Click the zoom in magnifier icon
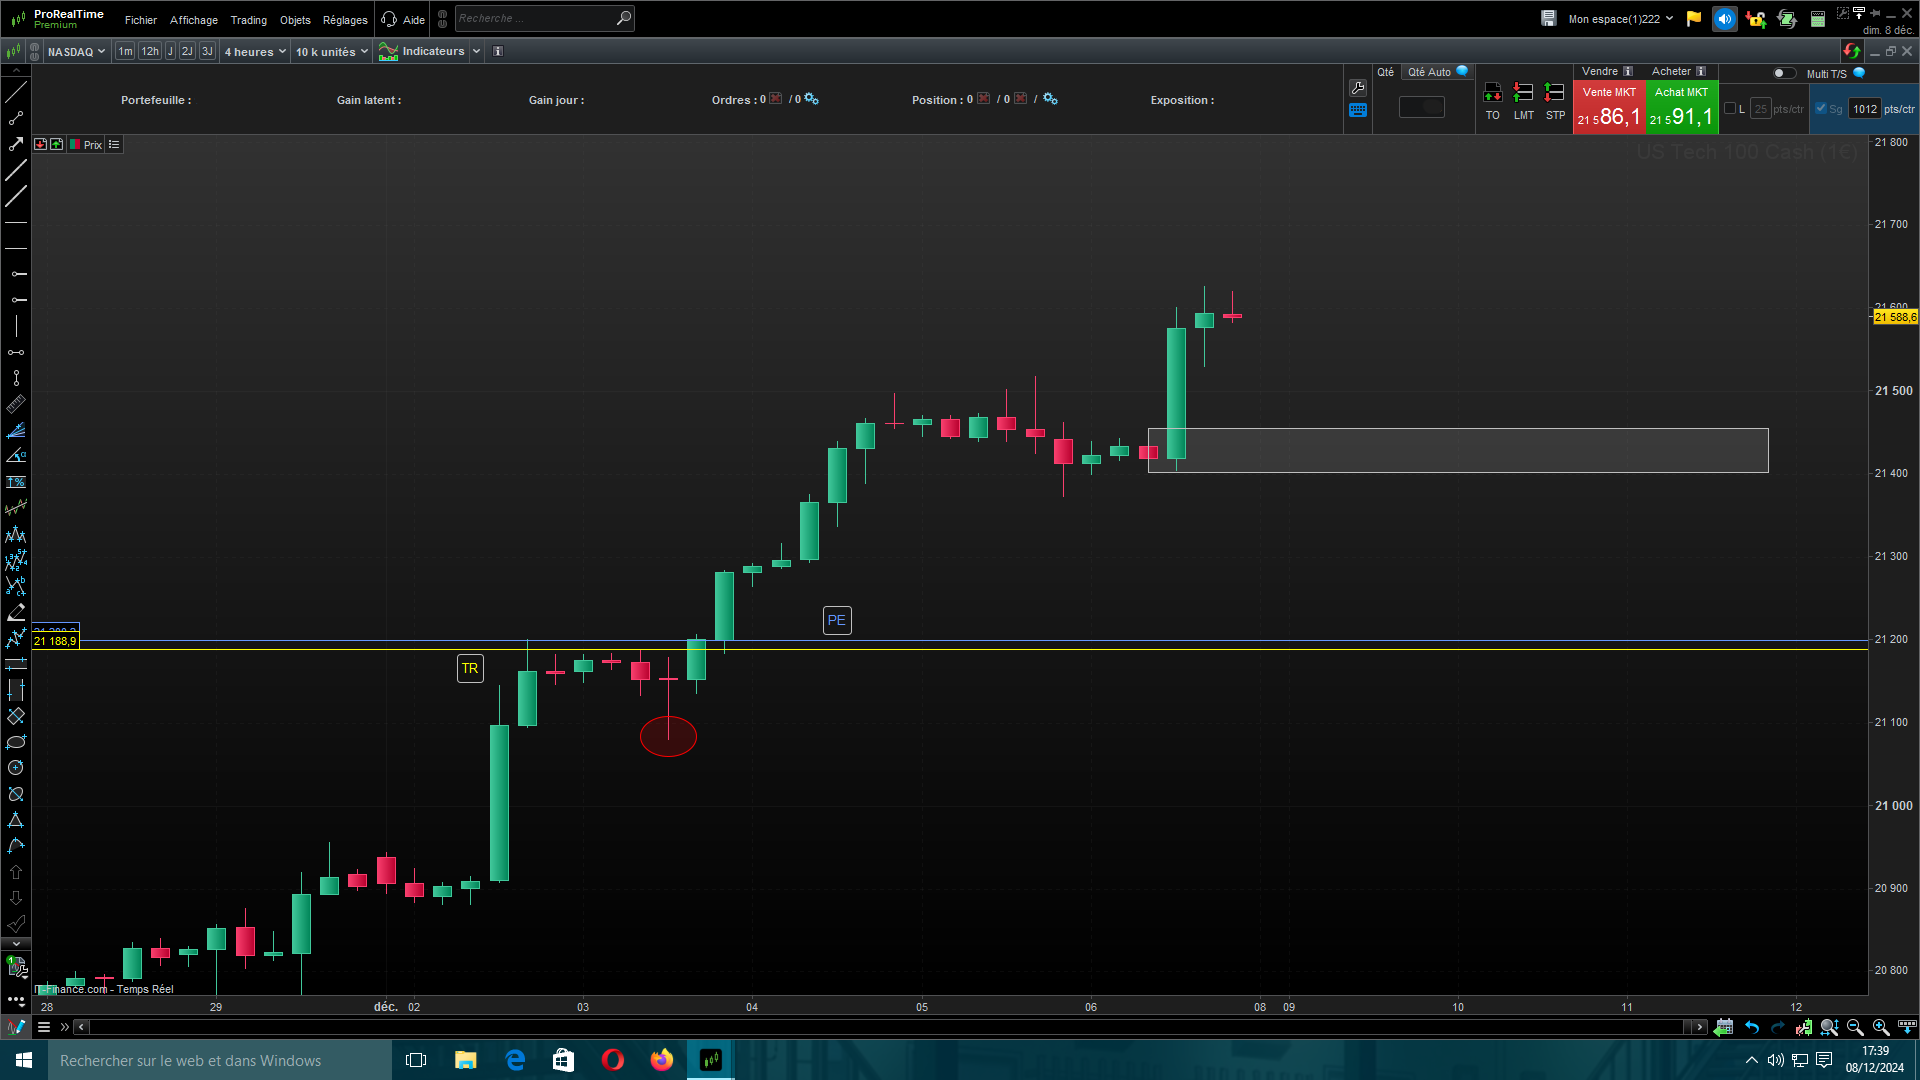The height and width of the screenshot is (1080, 1920). point(1880,1027)
